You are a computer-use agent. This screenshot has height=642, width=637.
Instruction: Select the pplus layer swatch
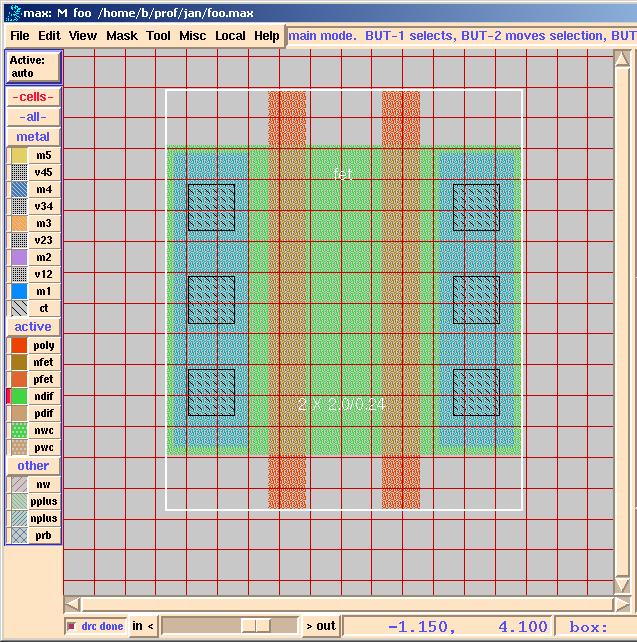pyautogui.click(x=19, y=502)
